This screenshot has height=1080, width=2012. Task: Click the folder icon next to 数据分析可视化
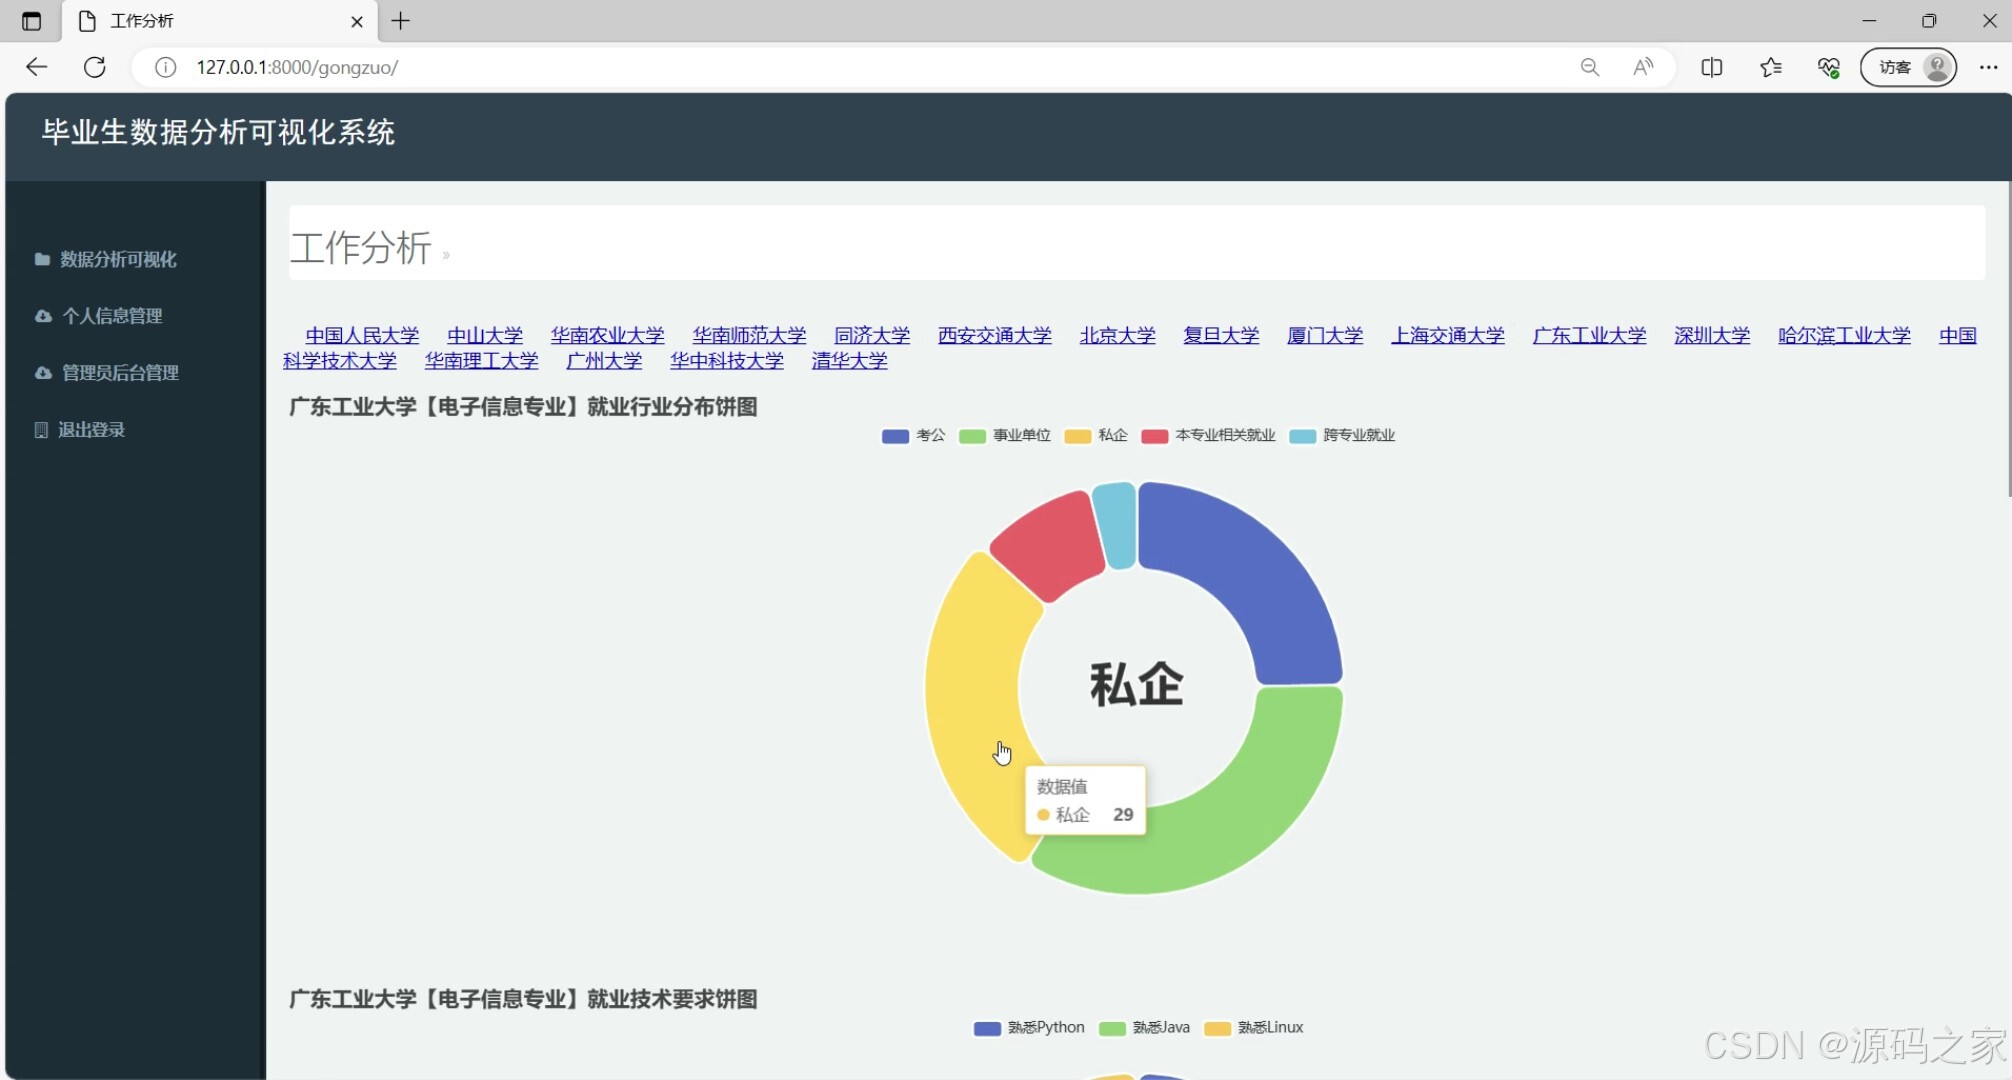tap(41, 259)
